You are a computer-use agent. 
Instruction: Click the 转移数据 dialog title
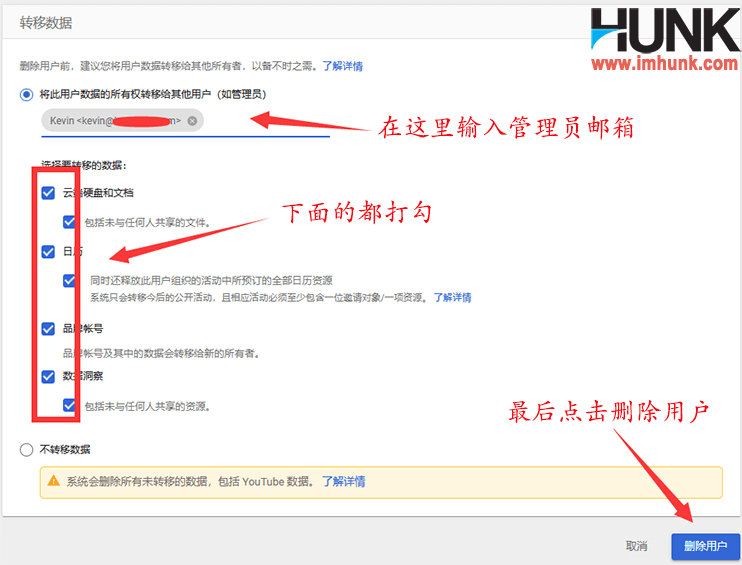click(46, 23)
